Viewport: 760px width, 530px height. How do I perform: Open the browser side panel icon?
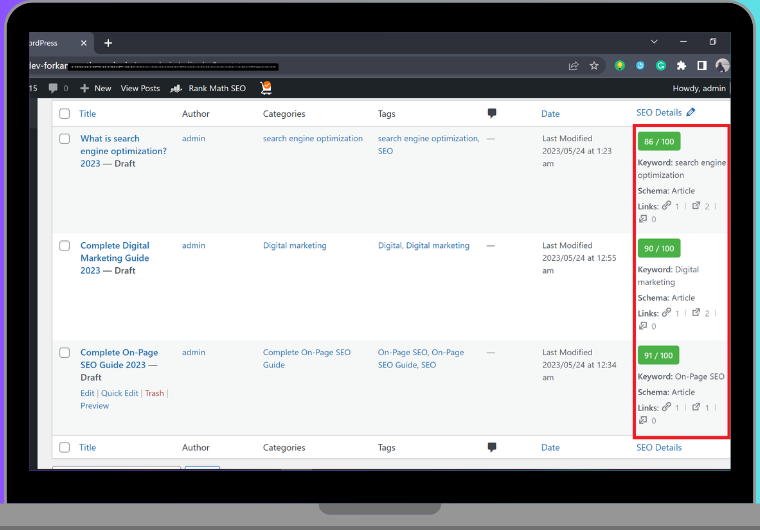click(702, 65)
